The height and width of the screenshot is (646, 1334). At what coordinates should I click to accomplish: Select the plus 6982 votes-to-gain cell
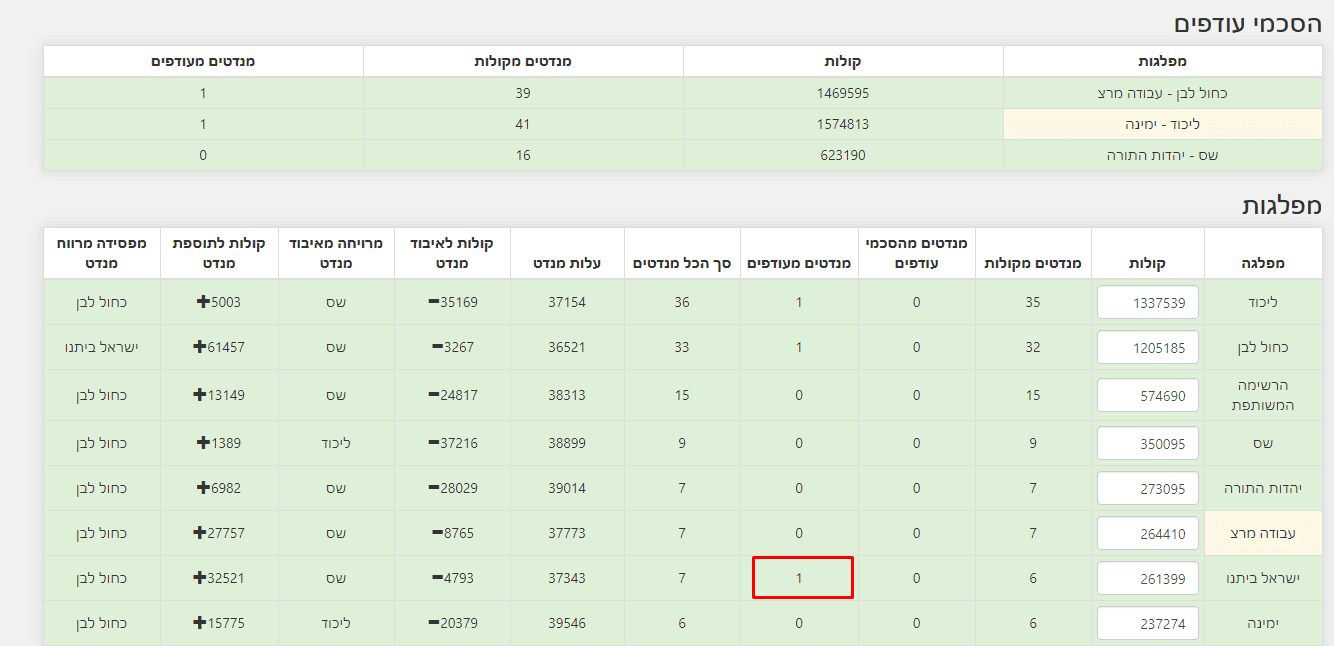[x=219, y=488]
